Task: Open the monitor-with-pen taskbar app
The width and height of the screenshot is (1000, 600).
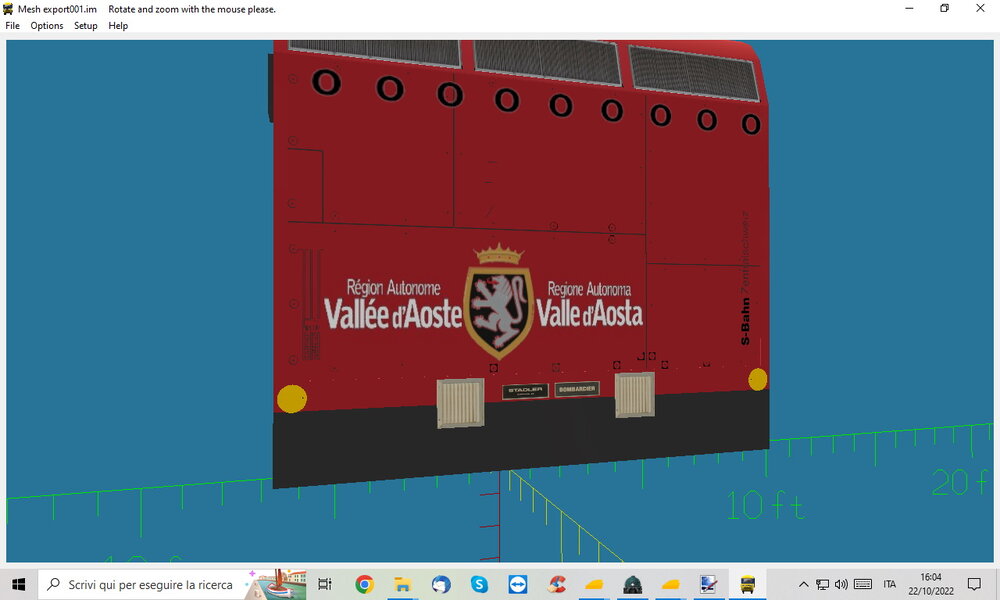Action: (x=709, y=584)
